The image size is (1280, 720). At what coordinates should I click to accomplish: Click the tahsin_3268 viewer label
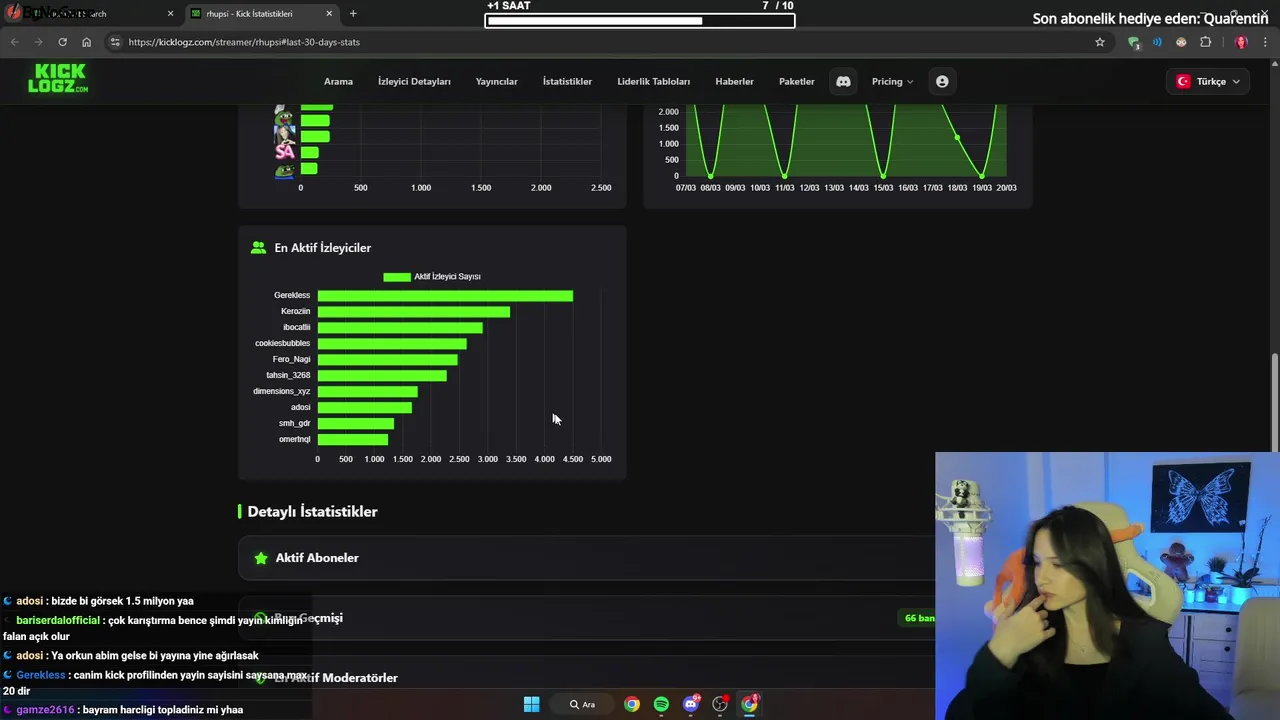pyautogui.click(x=288, y=375)
